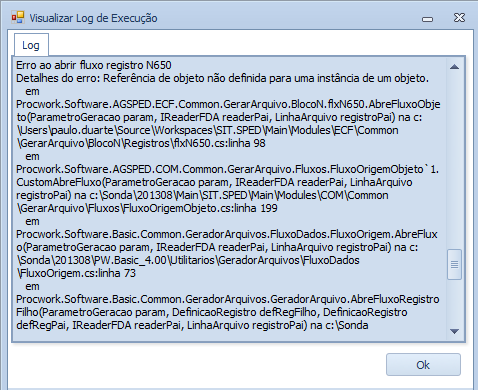Place cursor on 'Erro ao abrir fluxo registro N650' line
The width and height of the screenshot is (478, 390).
(x=94, y=65)
